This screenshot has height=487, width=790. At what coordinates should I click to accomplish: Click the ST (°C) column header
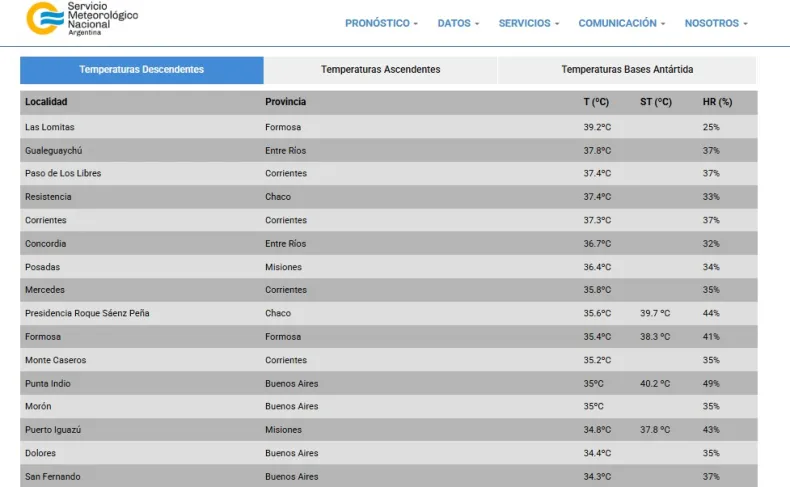(x=656, y=102)
